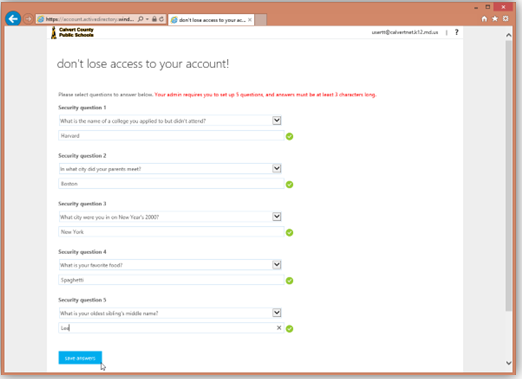This screenshot has height=379, width=522.
Task: Click the page scrollbar down arrow
Action: [508, 363]
